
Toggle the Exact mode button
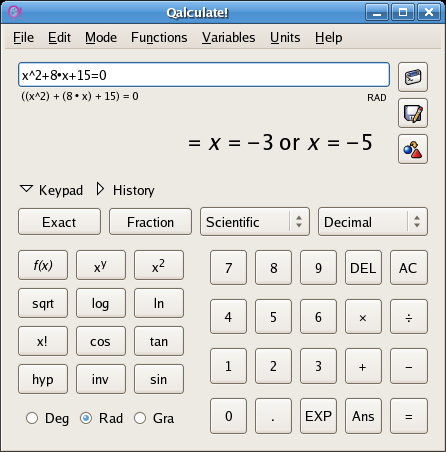(59, 222)
